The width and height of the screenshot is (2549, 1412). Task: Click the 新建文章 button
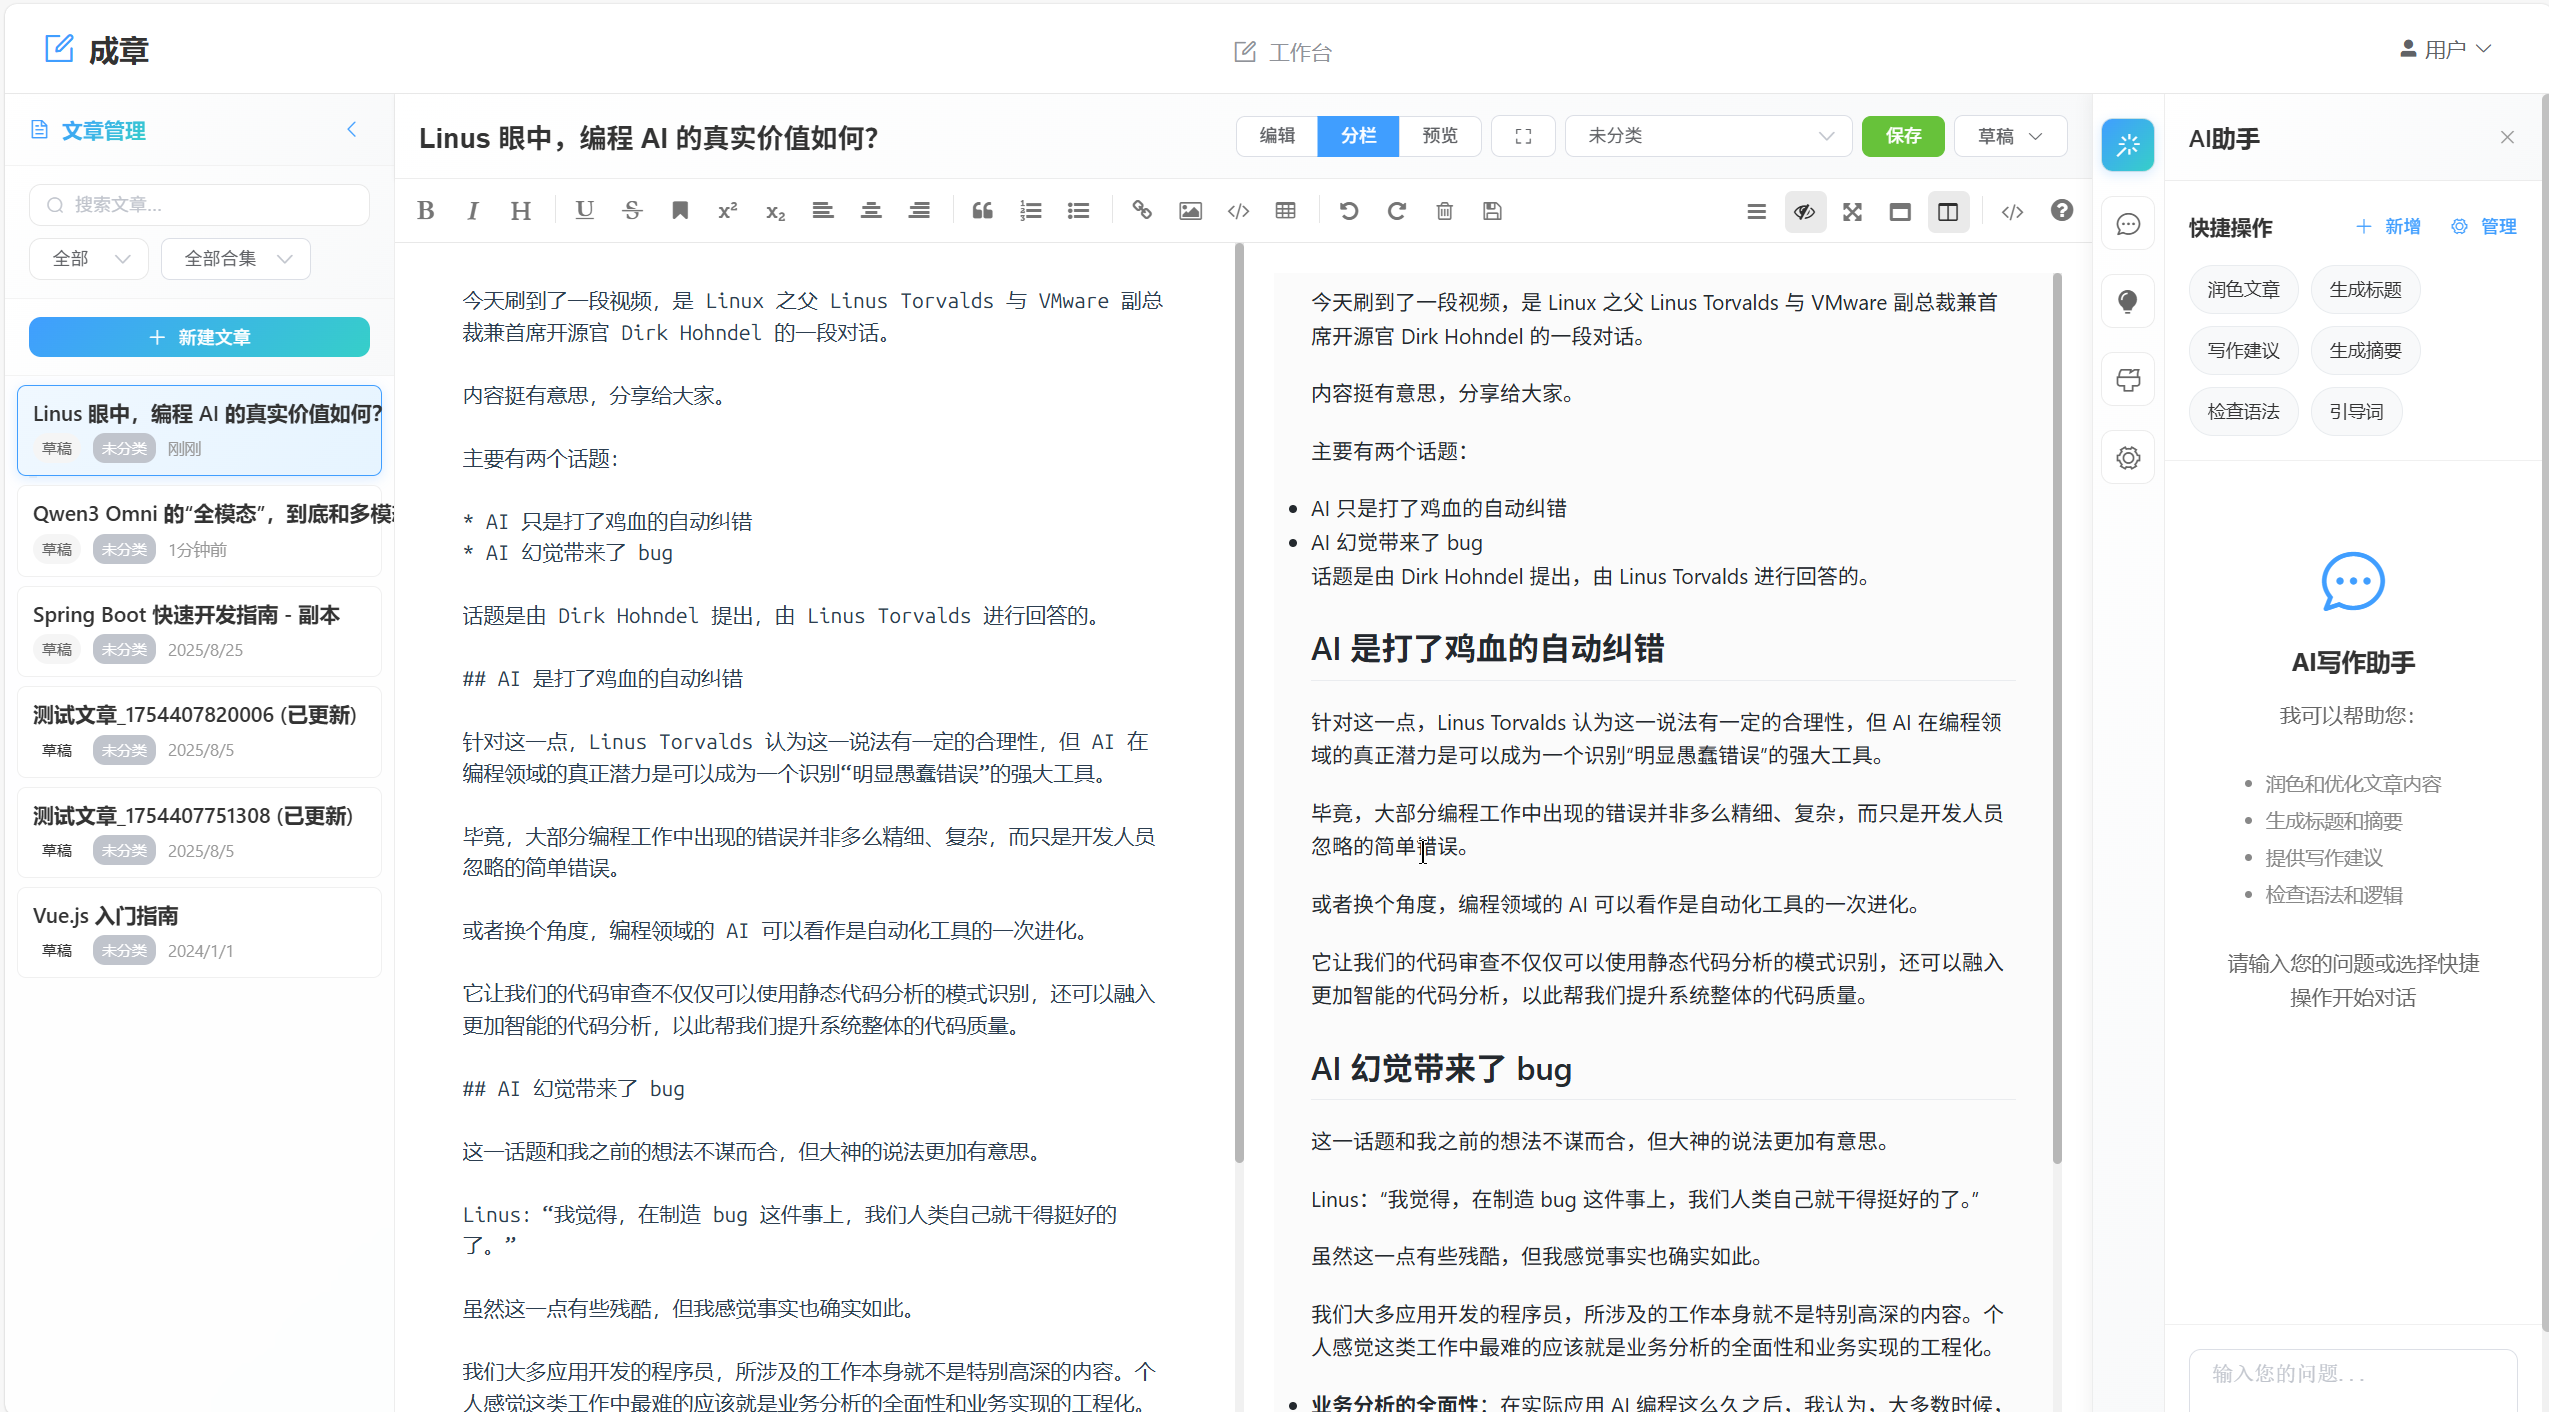pos(199,337)
